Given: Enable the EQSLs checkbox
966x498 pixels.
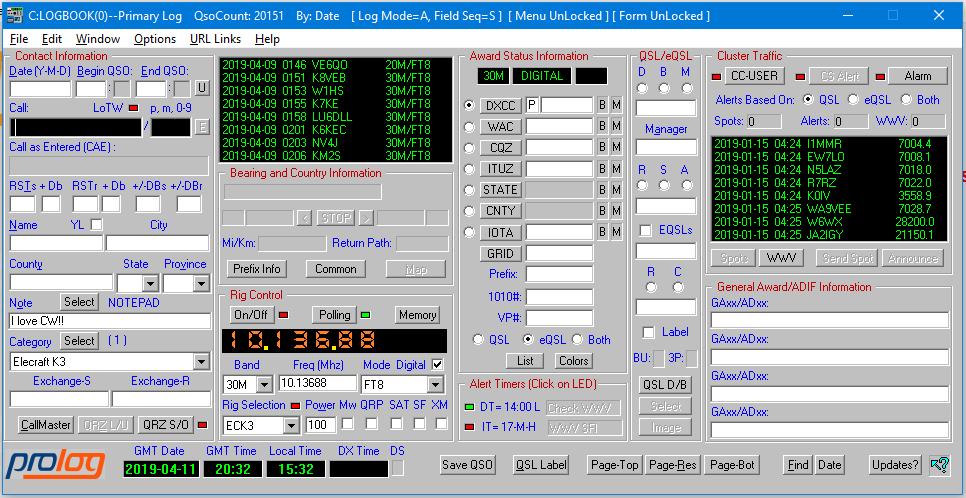Looking at the screenshot, I should tap(646, 231).
